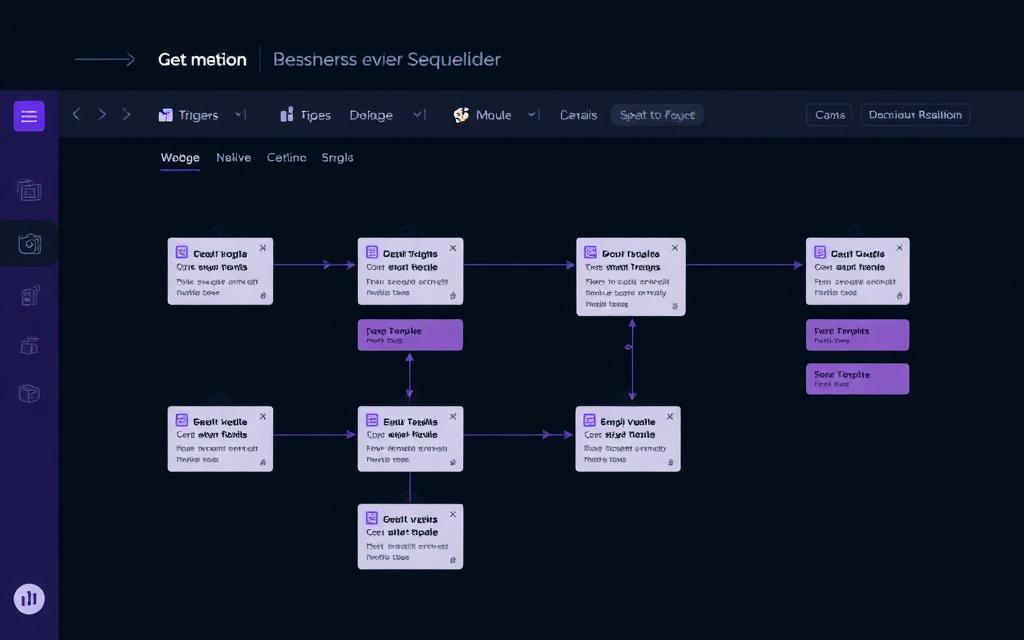
Task: Expand the Trigers dropdown arrow
Action: coord(239,115)
